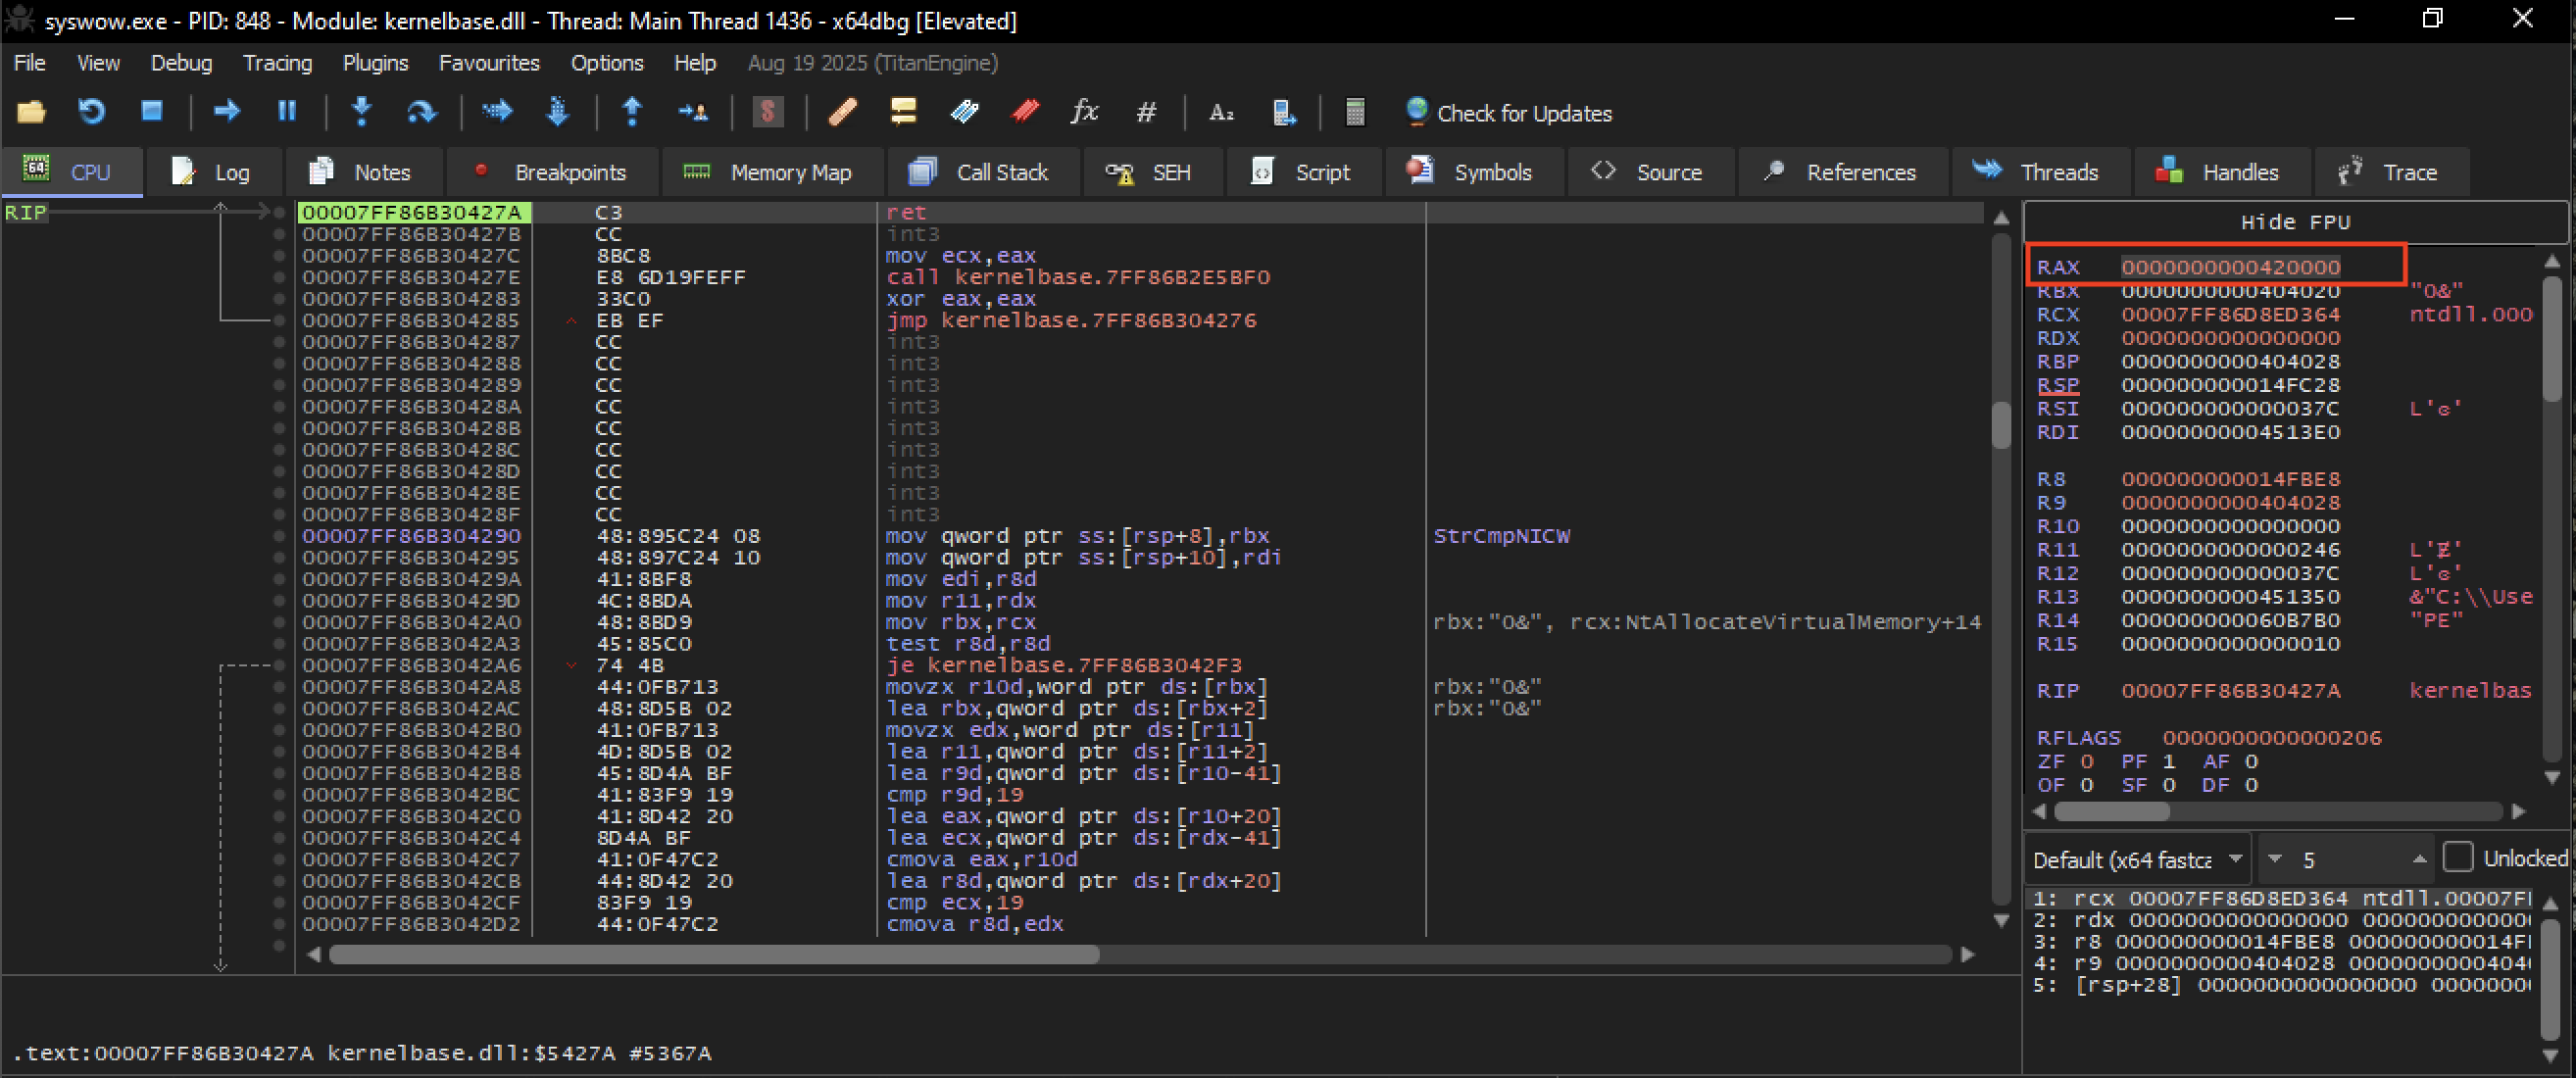Toggle the Unlocked checkbox
Screen dimensions: 2576x1078
coord(2457,858)
